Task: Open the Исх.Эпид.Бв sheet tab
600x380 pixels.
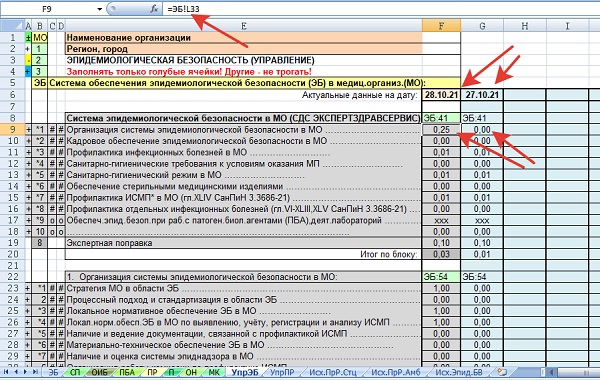Action: coord(459,372)
